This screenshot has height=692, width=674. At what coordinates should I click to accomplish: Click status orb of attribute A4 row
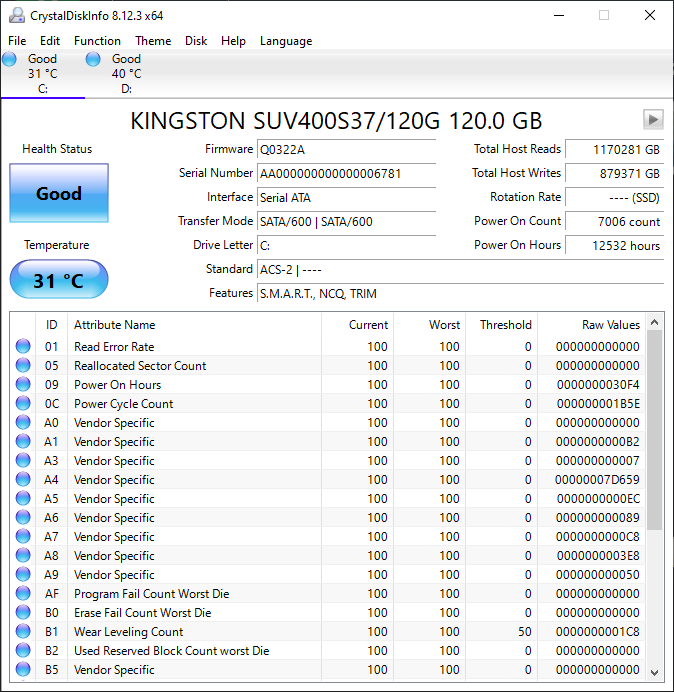coord(23,479)
